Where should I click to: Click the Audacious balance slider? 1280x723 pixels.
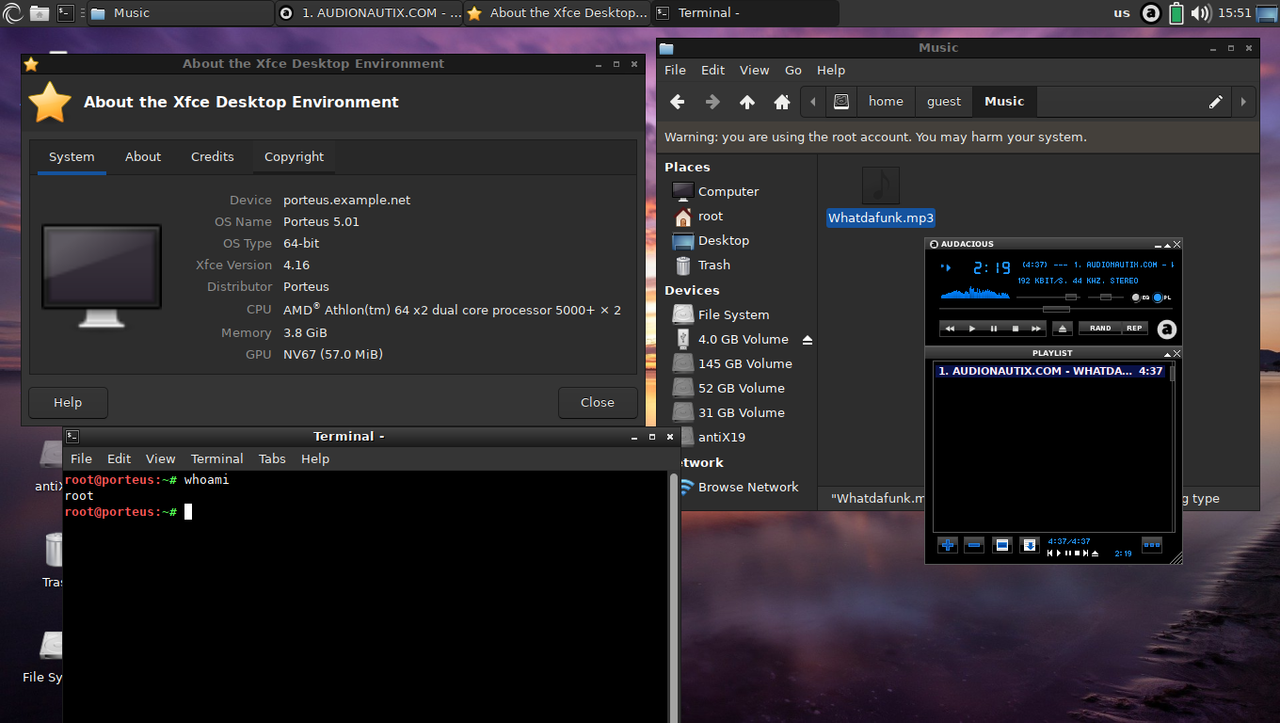[1106, 297]
